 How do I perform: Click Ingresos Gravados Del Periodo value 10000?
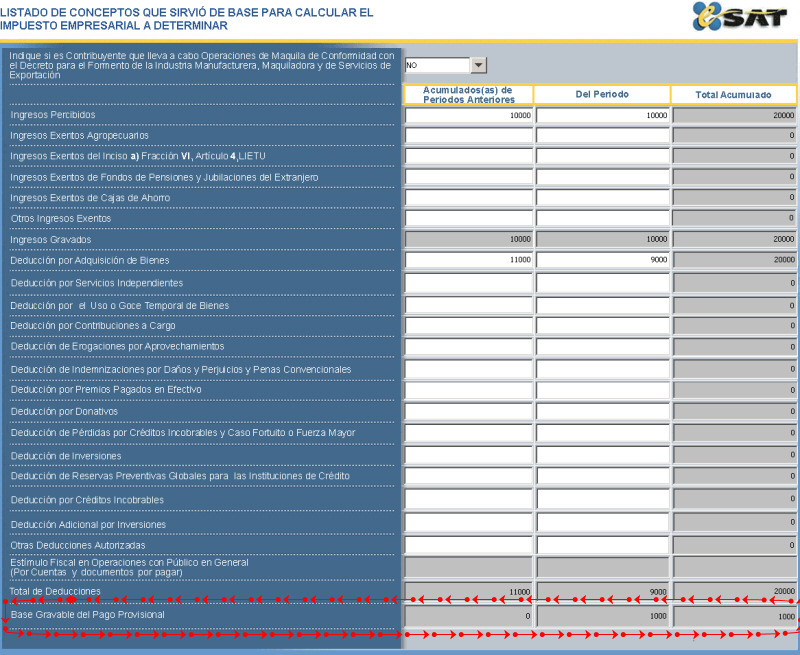(x=603, y=239)
